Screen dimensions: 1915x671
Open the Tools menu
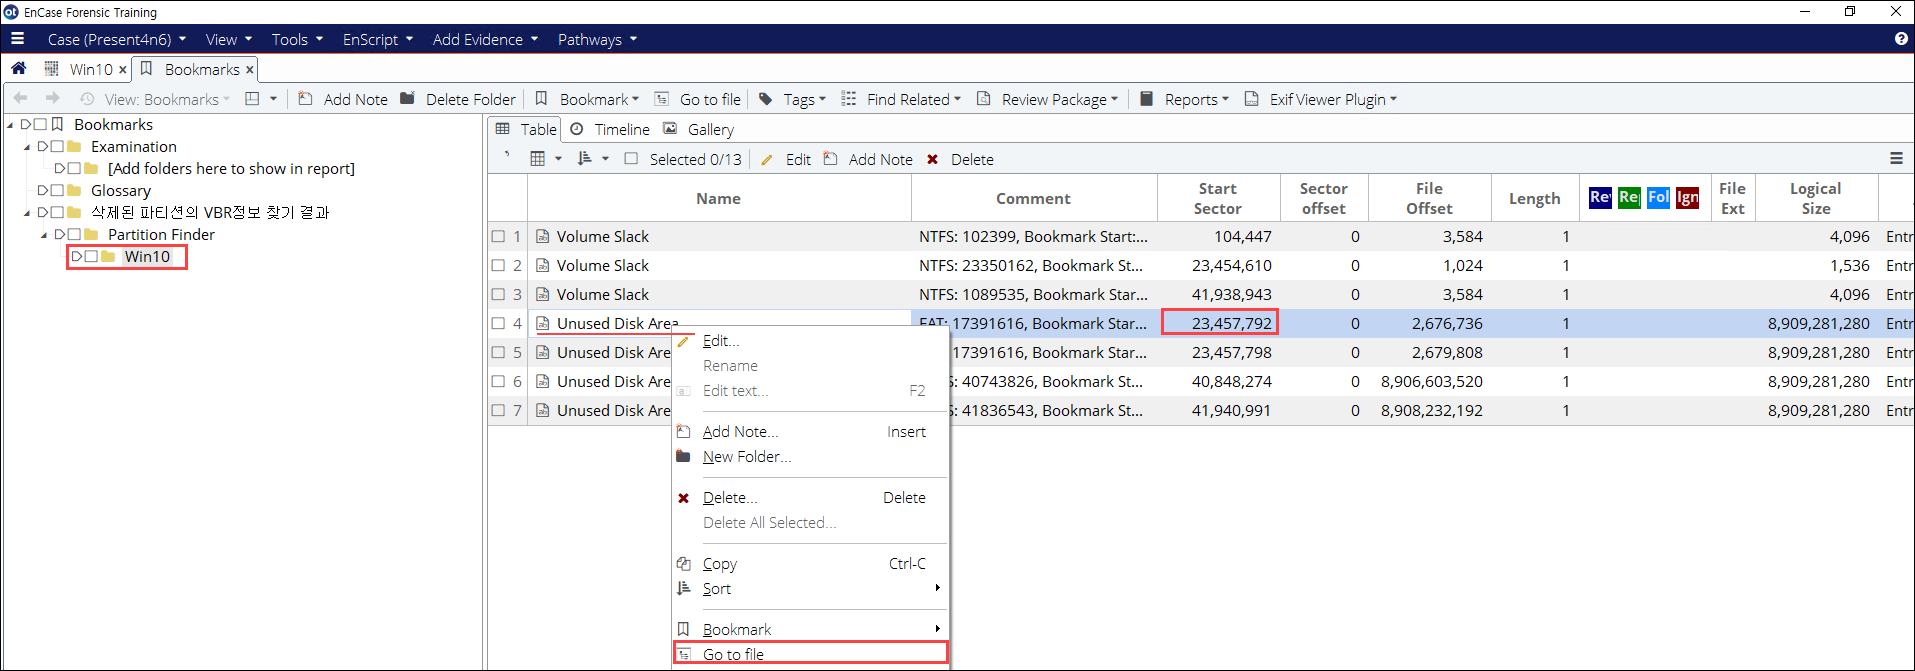[297, 39]
